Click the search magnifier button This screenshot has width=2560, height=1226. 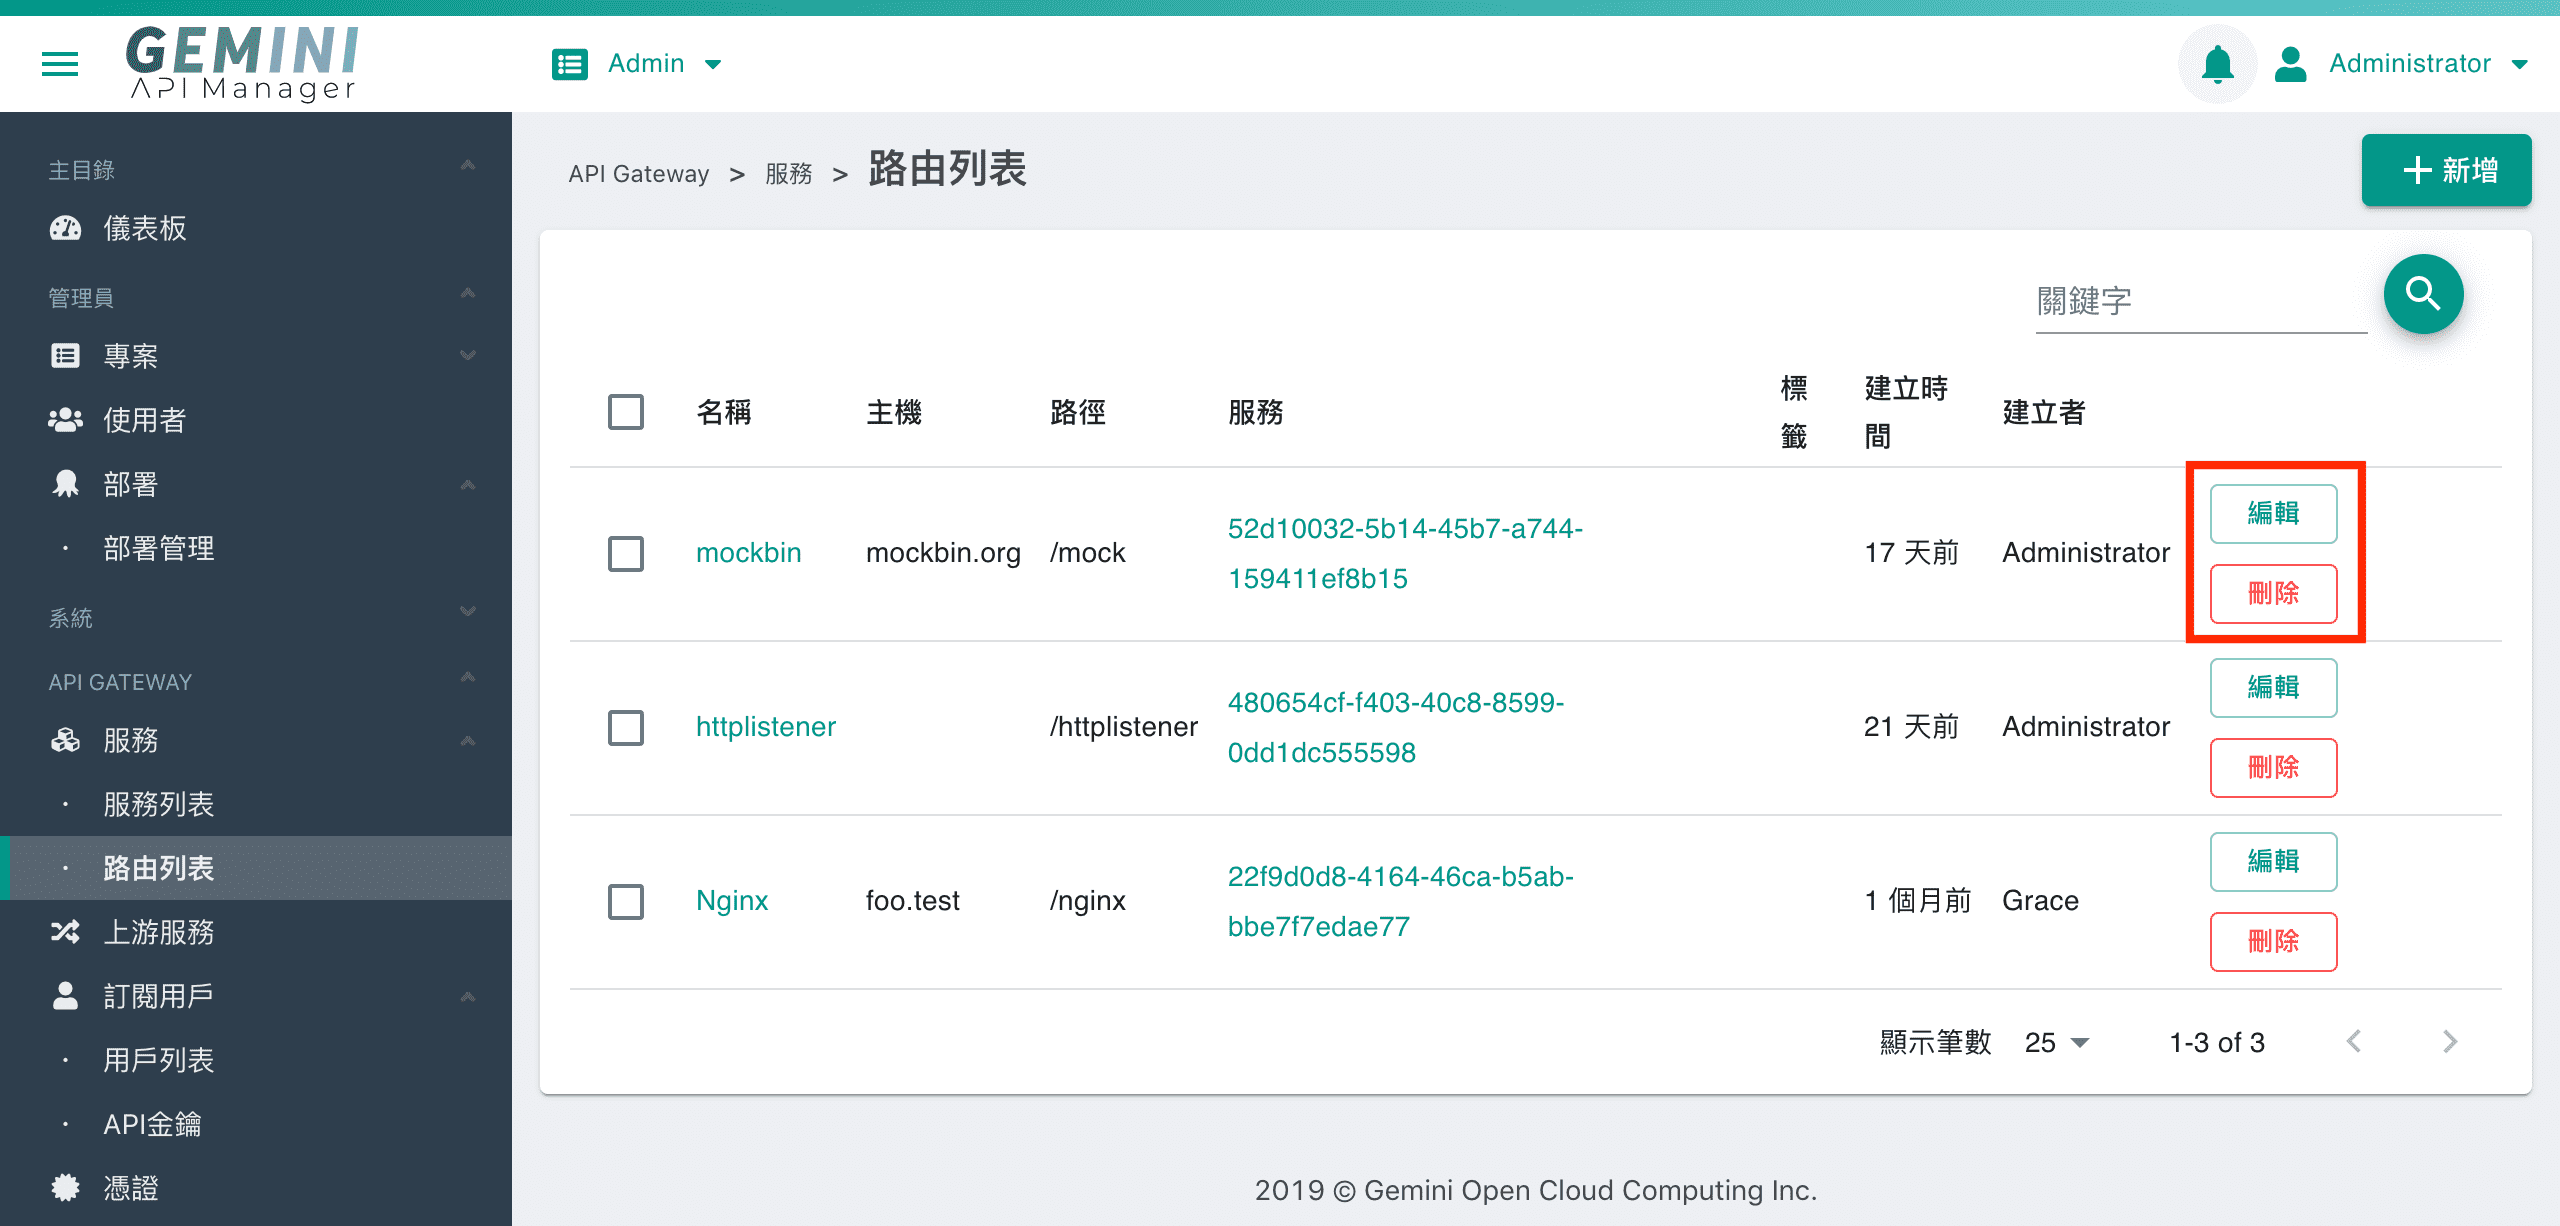point(2423,294)
